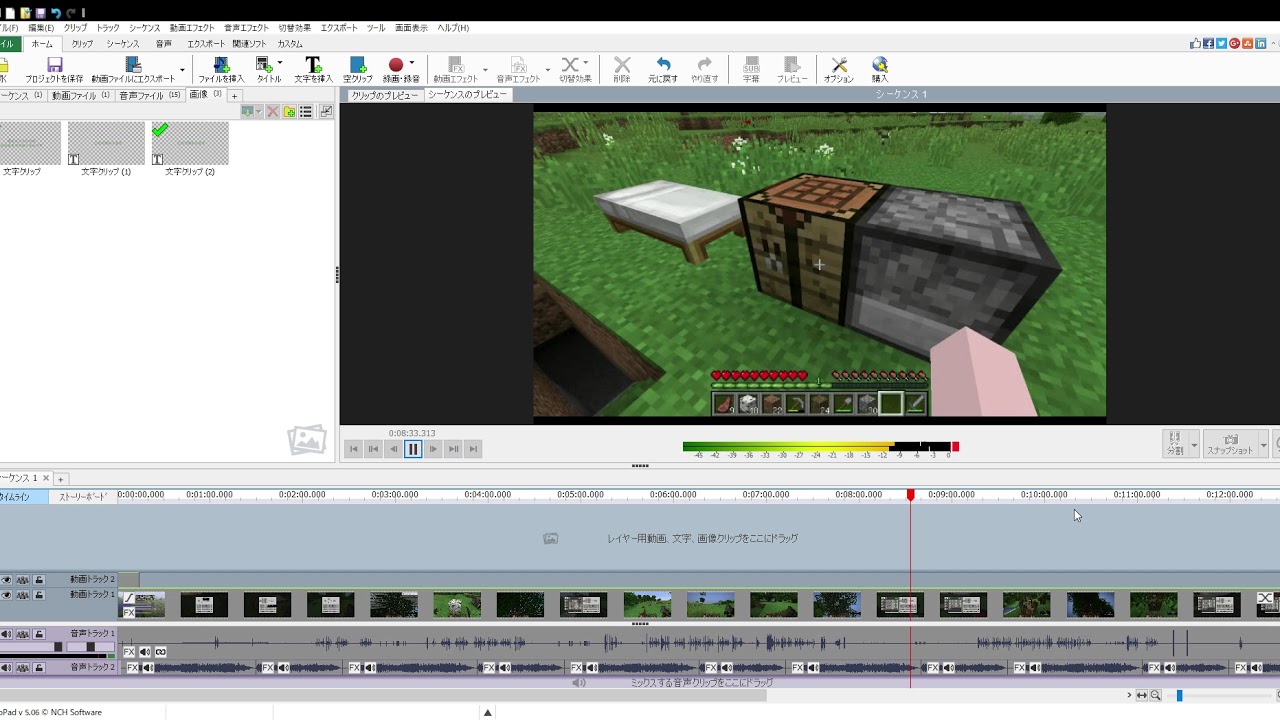This screenshot has height=720, width=1280.
Task: Switch to クリップのプレビュー tab
Action: click(384, 95)
